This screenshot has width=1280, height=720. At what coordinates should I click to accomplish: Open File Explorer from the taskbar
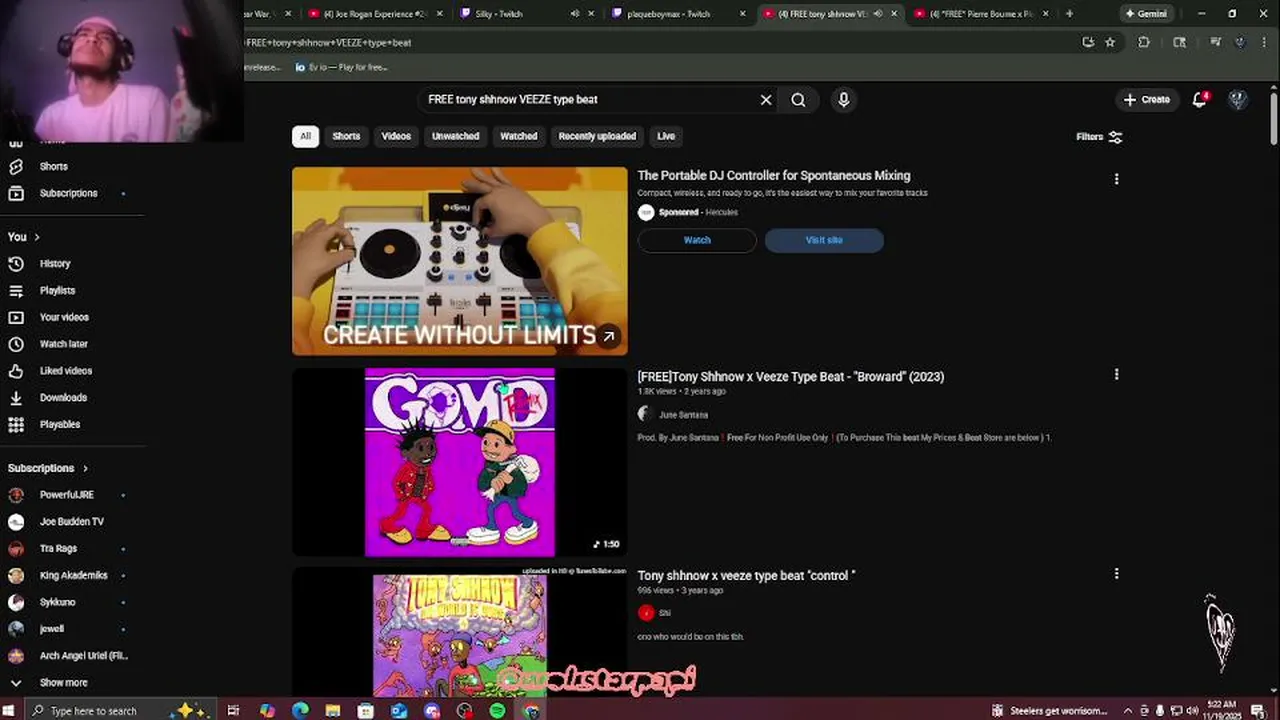coord(333,711)
